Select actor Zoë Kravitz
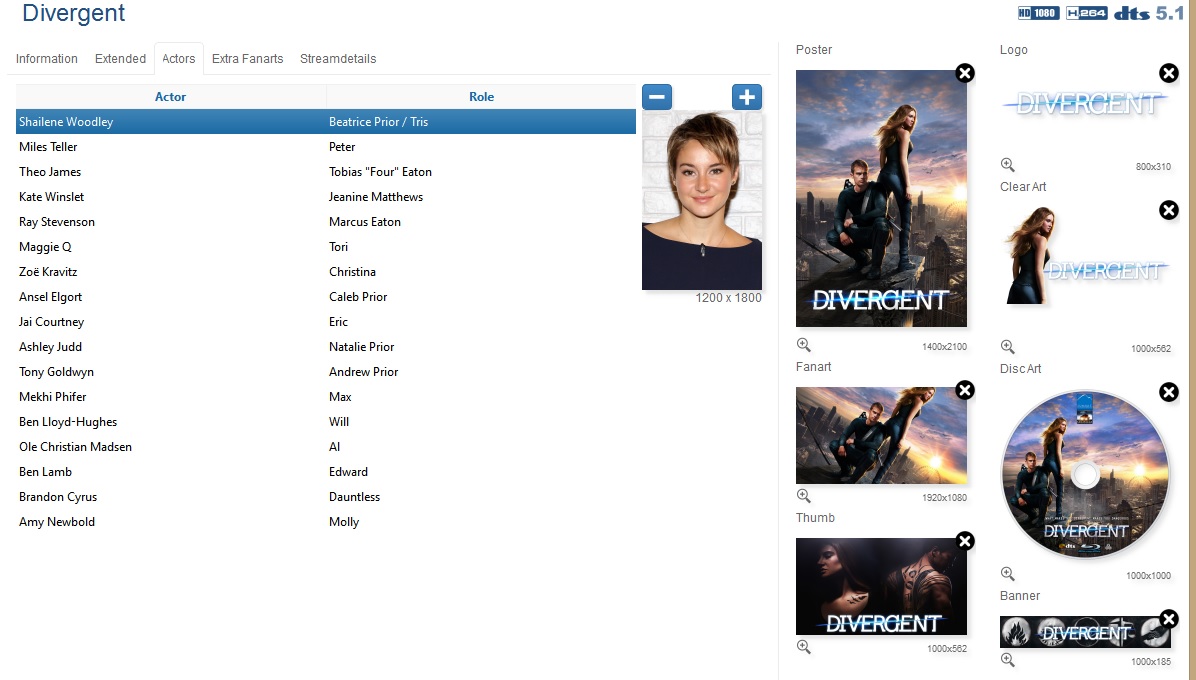This screenshot has height=680, width=1196. (48, 272)
